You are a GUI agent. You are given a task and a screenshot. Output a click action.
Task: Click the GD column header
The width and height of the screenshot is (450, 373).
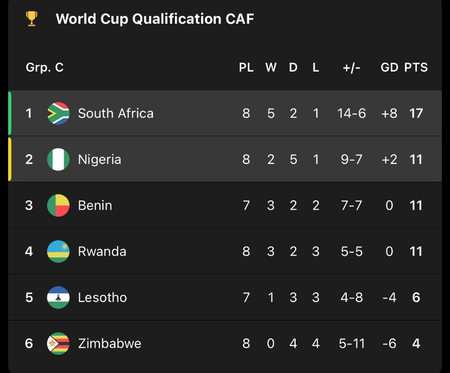(389, 68)
